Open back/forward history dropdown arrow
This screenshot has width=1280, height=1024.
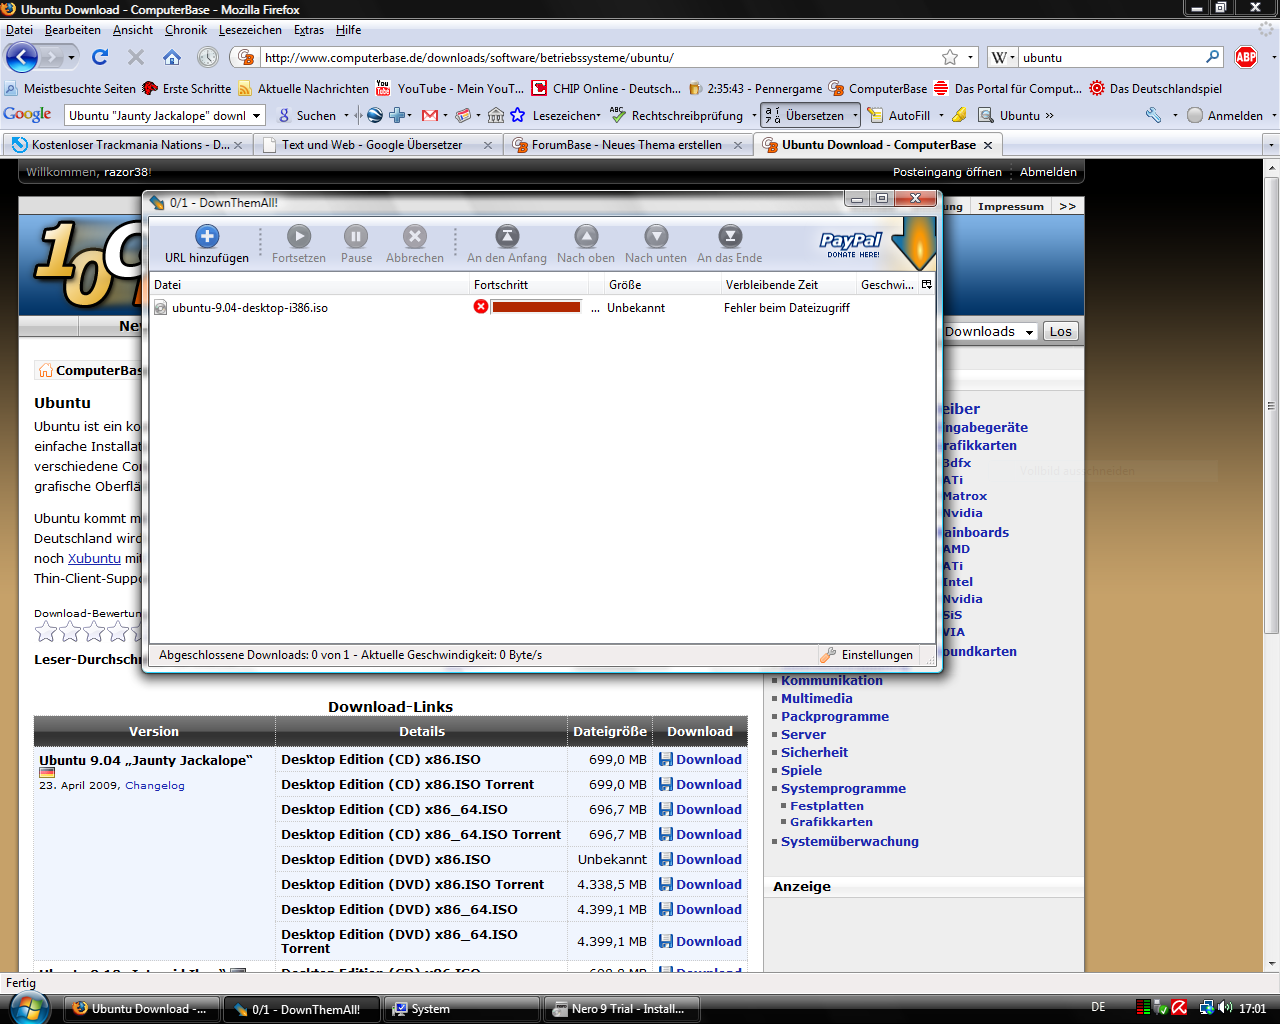(71, 57)
